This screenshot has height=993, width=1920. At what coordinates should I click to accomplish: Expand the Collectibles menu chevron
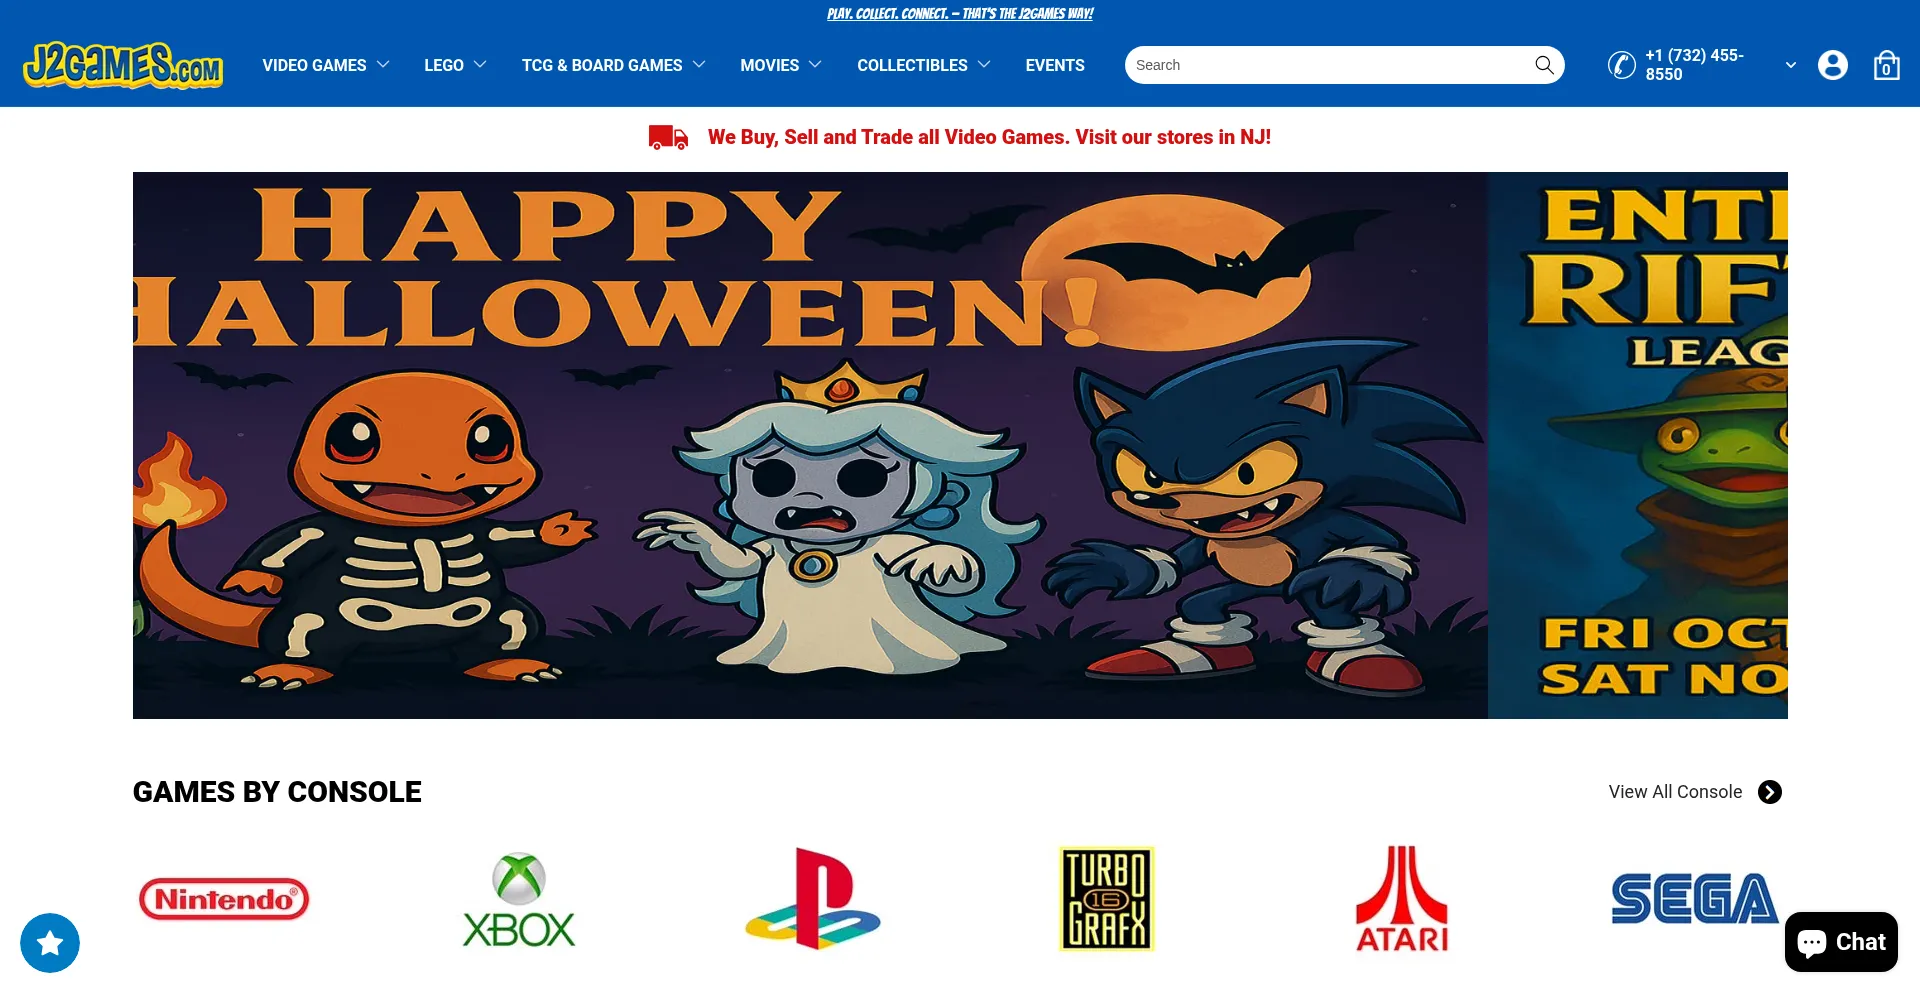tap(984, 65)
